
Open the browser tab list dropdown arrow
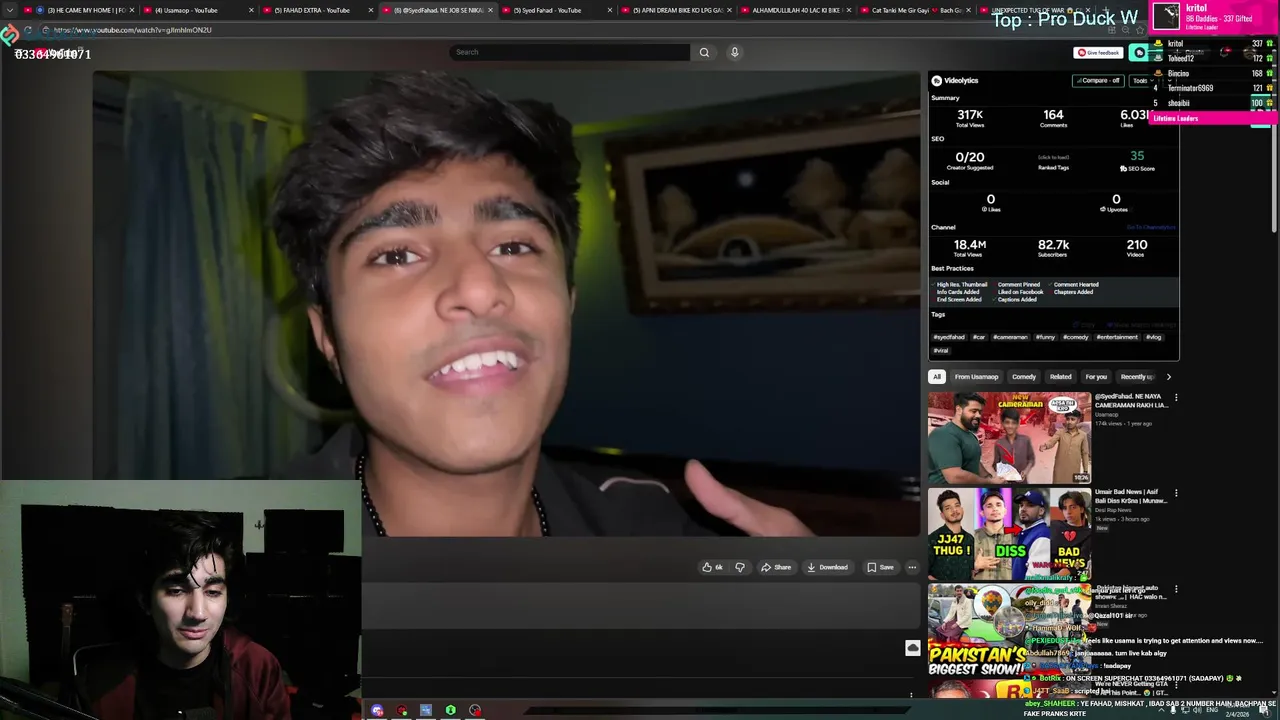tap(10, 10)
